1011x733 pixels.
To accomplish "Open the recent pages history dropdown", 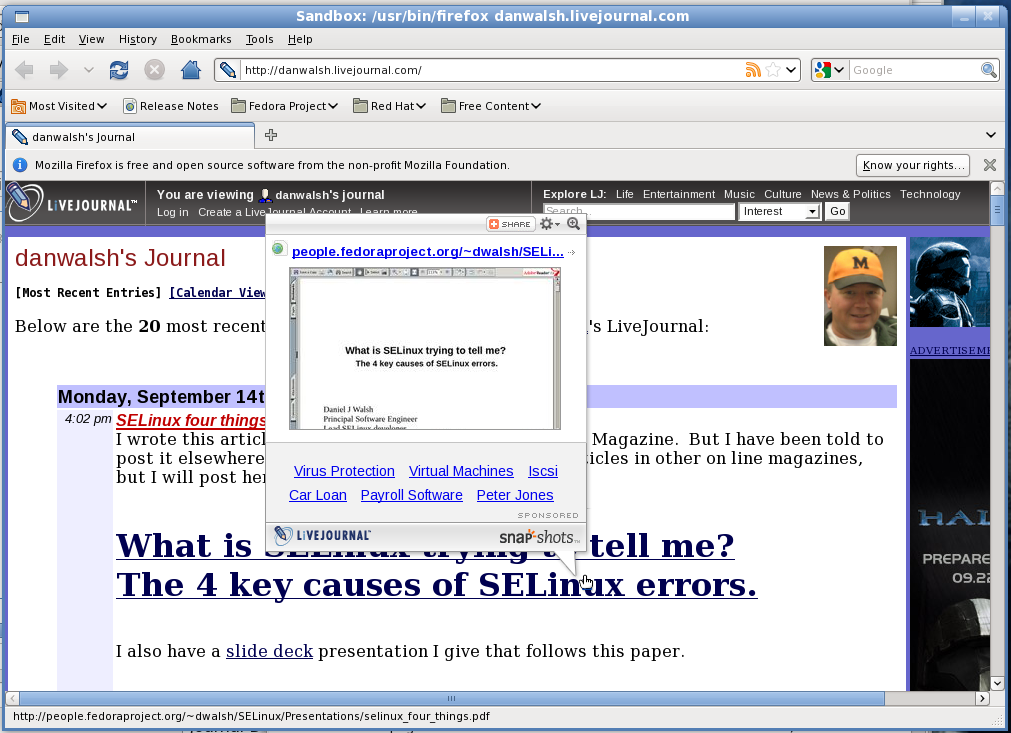I will tap(89, 70).
